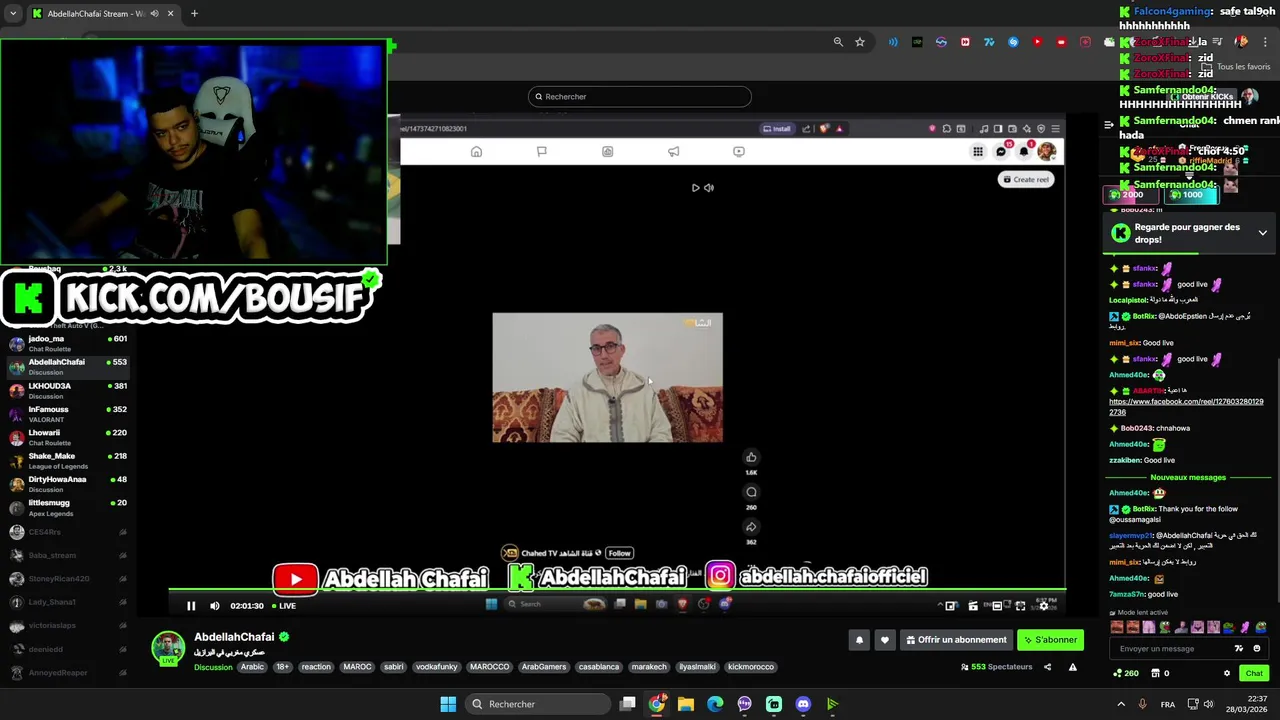
Task: Click Create reel button
Action: point(1026,180)
